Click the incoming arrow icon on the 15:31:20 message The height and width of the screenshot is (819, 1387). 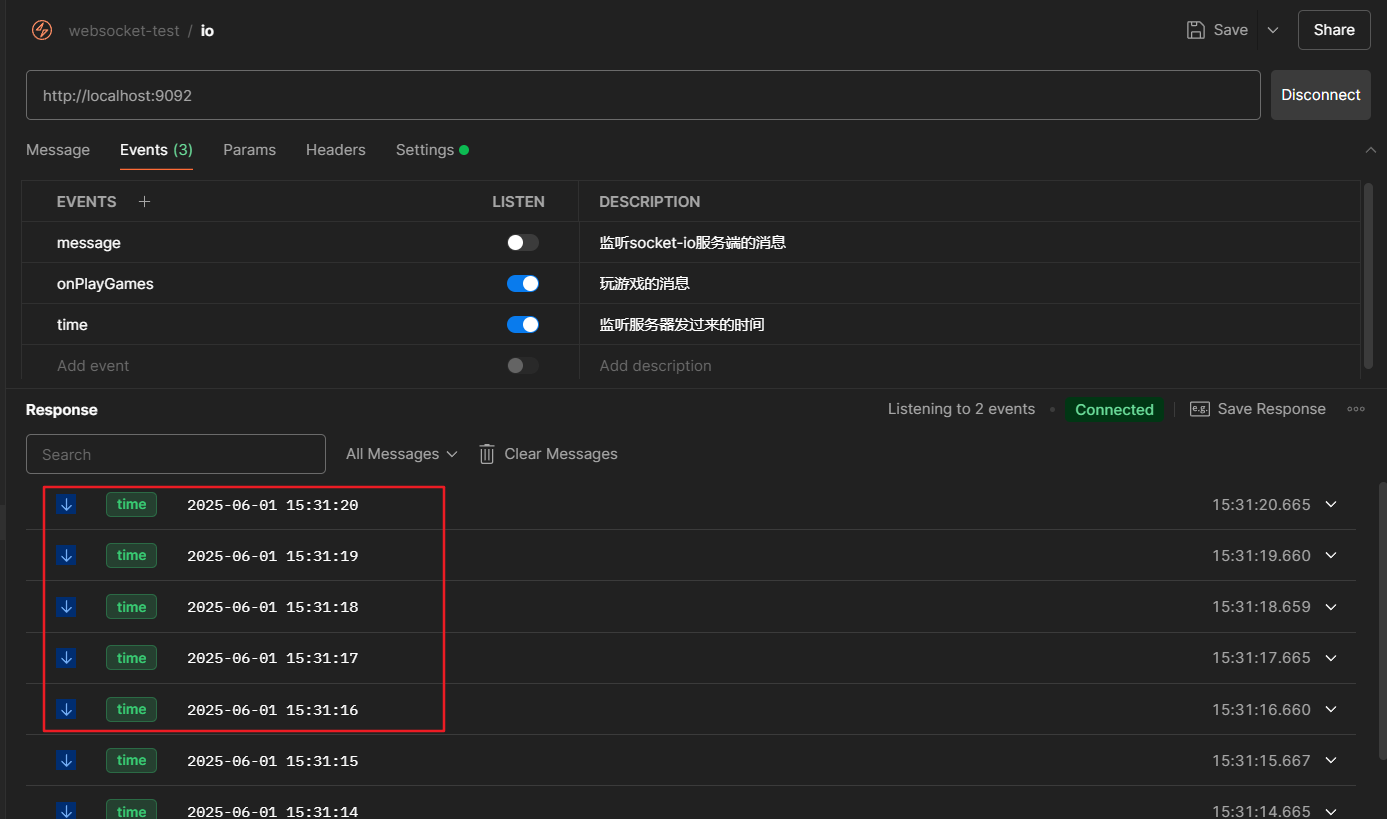pyautogui.click(x=66, y=504)
